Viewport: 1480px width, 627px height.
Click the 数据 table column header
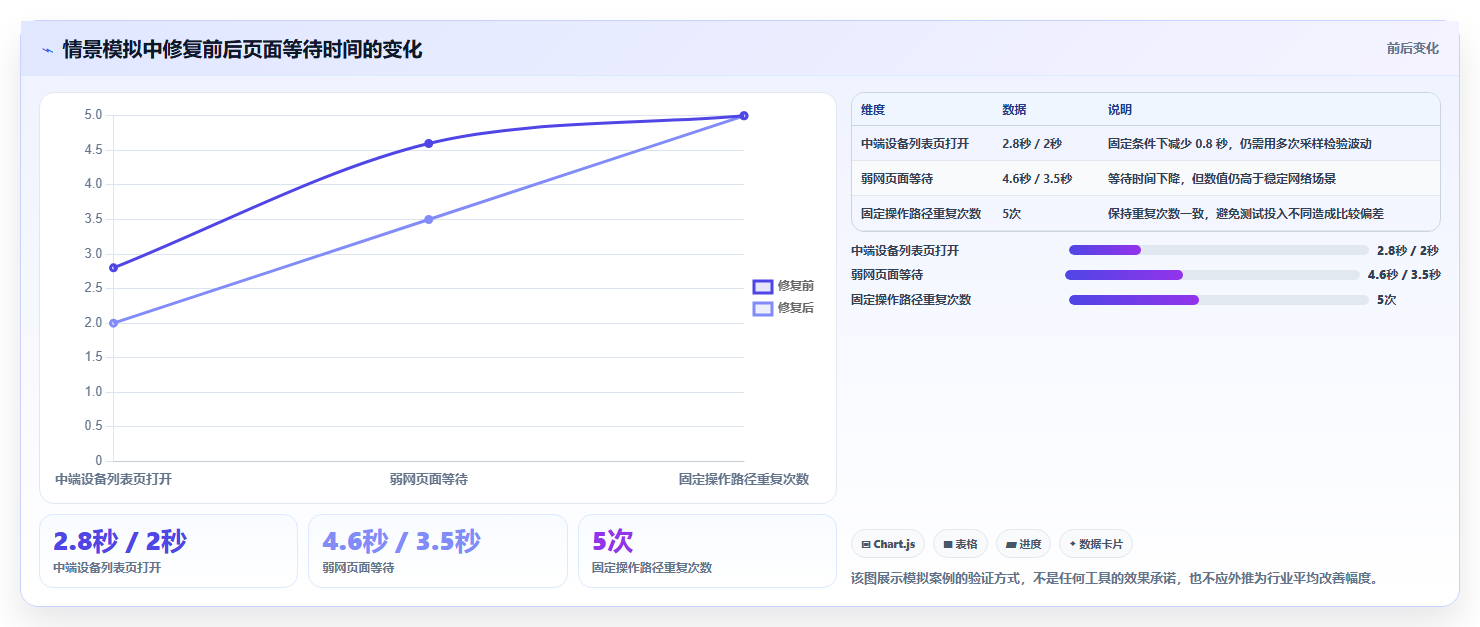click(x=1014, y=110)
